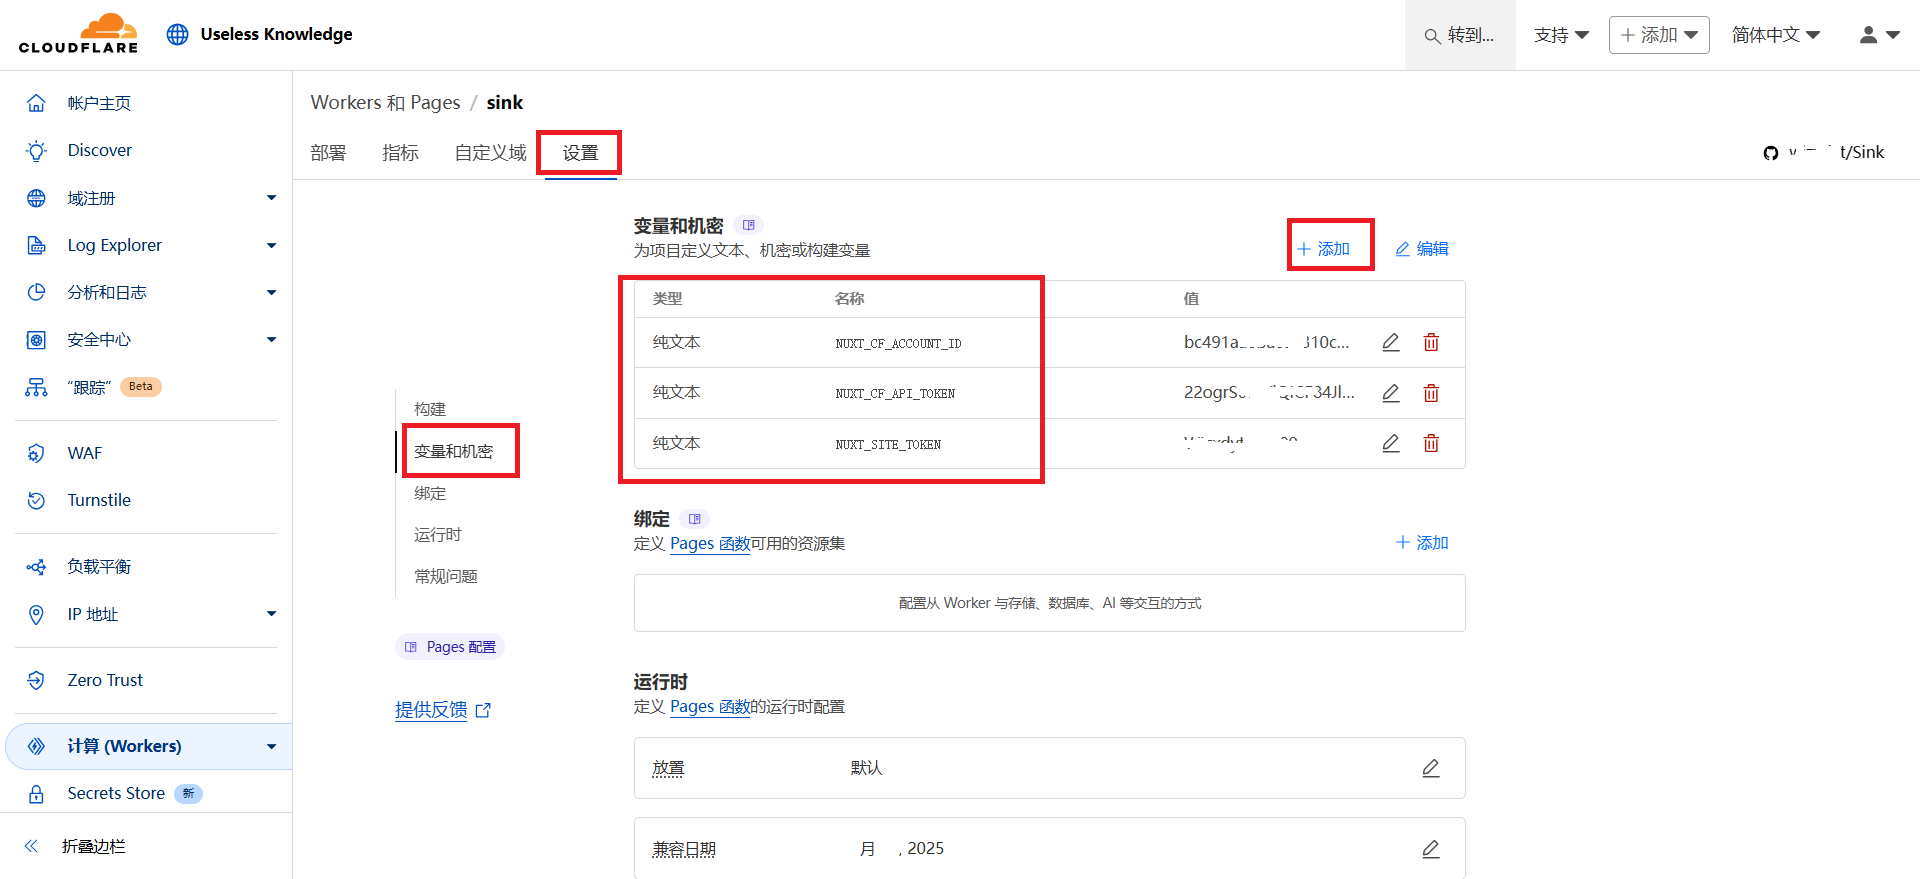Edit the placement runtime setting
This screenshot has width=1920, height=879.
1430,768
